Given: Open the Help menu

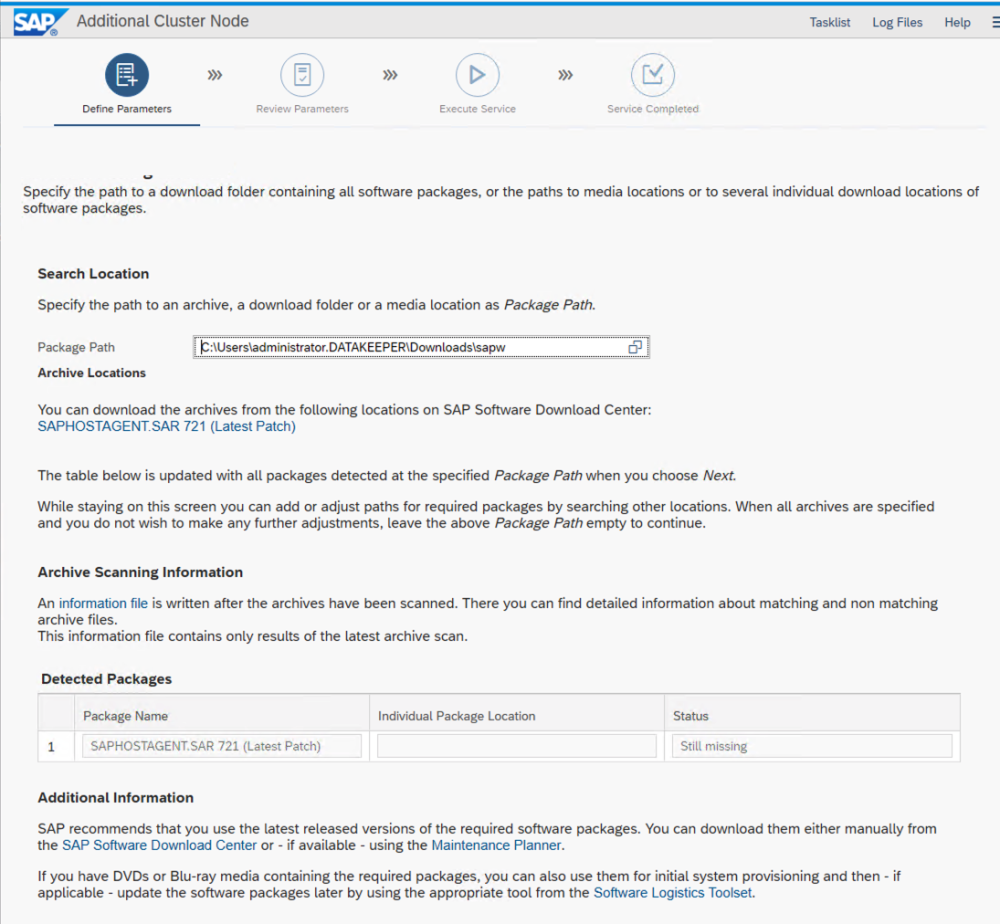Looking at the screenshot, I should point(957,22).
